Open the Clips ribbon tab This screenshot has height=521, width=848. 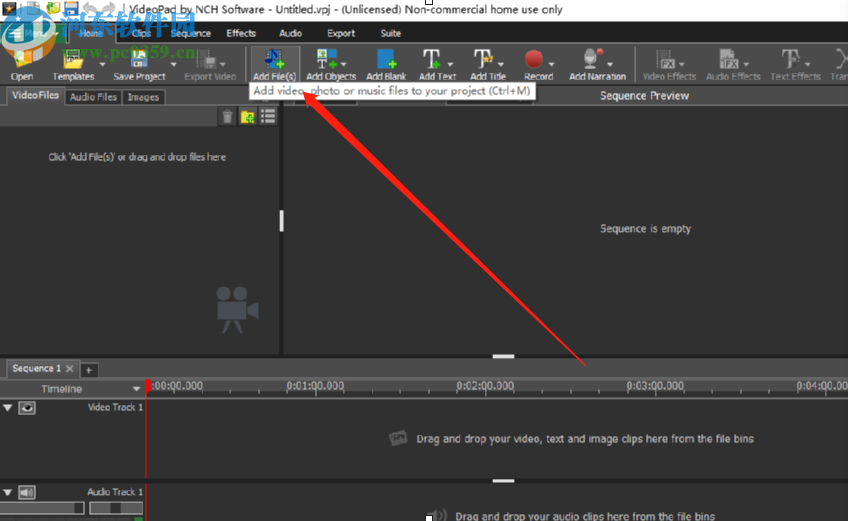[x=141, y=34]
